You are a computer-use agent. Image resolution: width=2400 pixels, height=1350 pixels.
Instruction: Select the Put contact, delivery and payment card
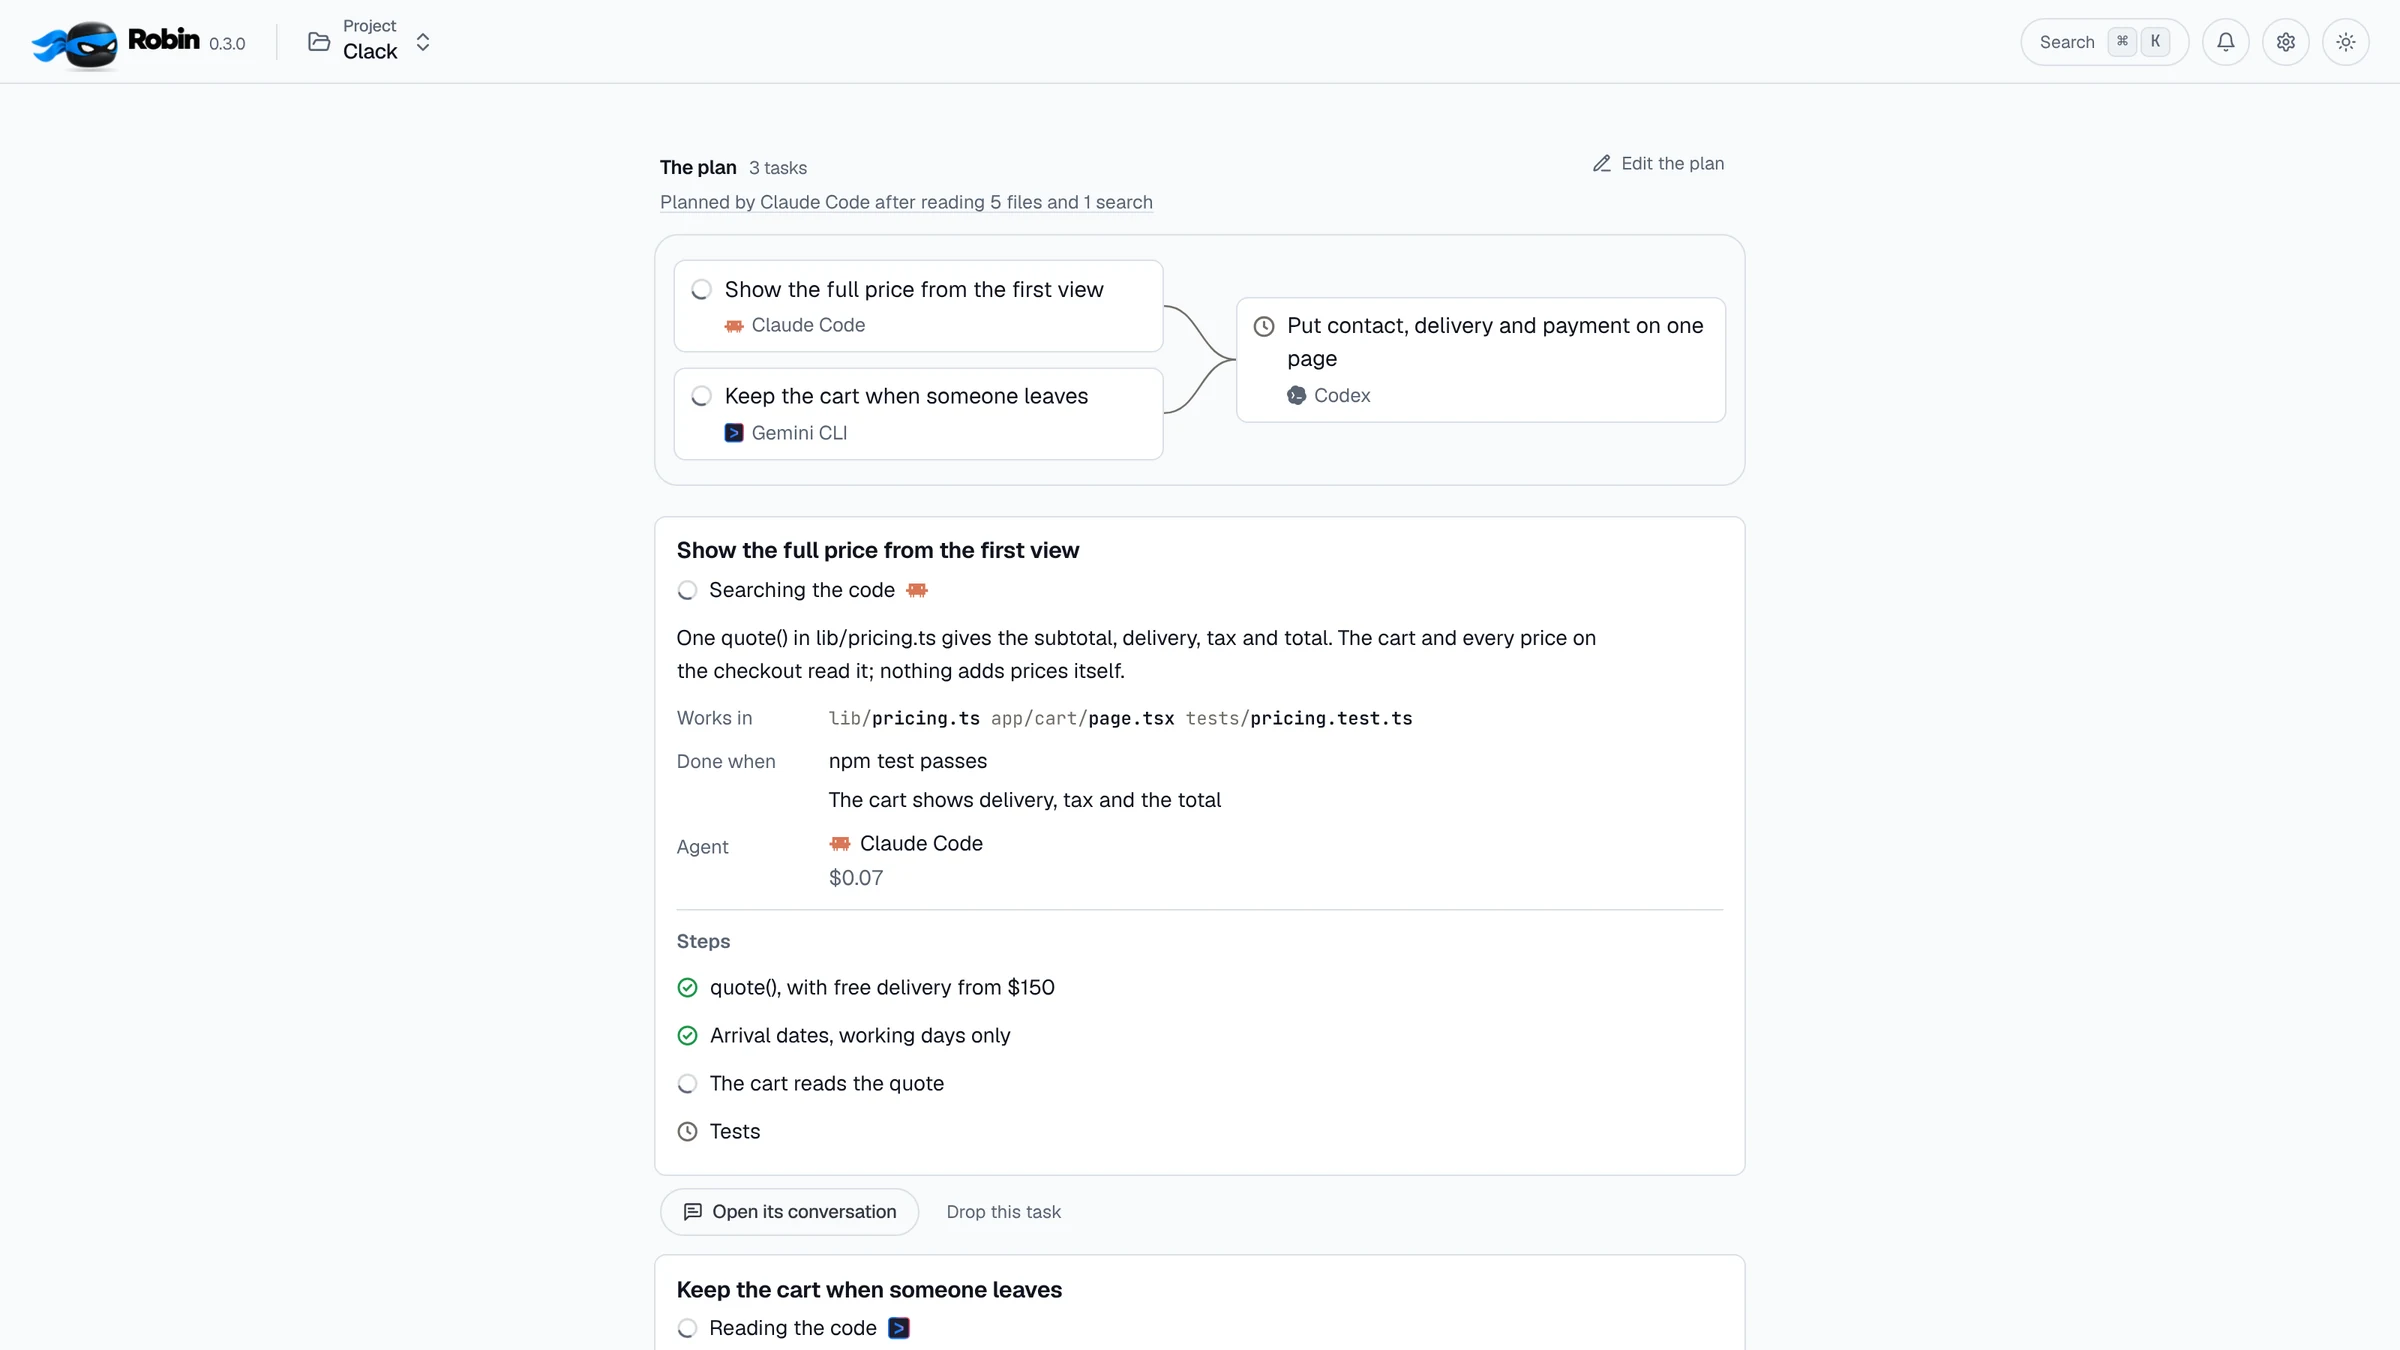point(1481,360)
